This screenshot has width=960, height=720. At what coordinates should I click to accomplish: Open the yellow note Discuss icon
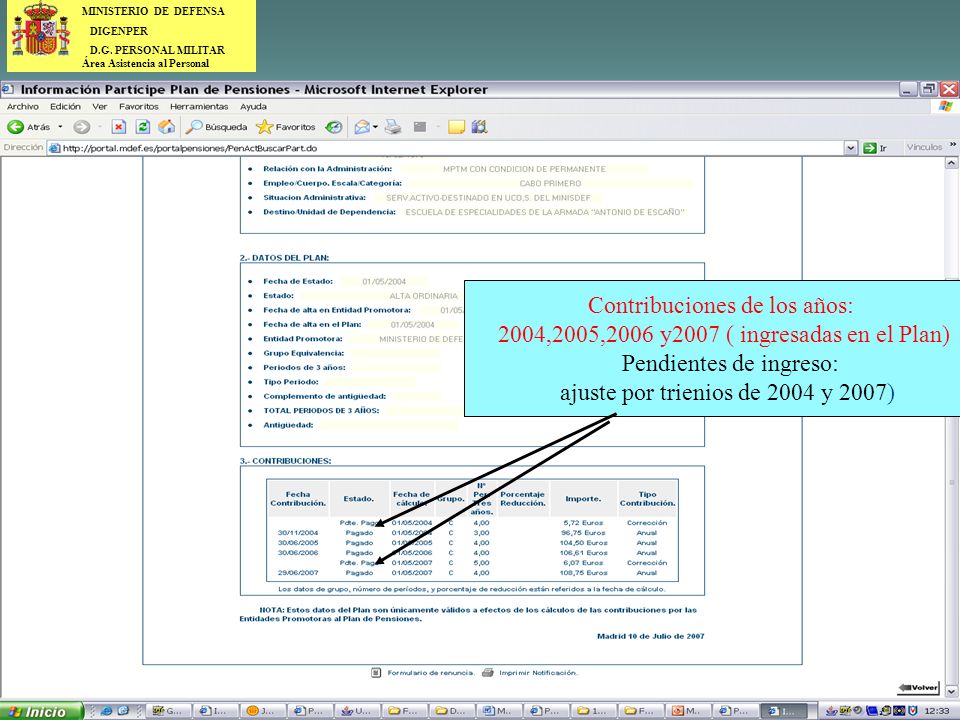coord(456,127)
